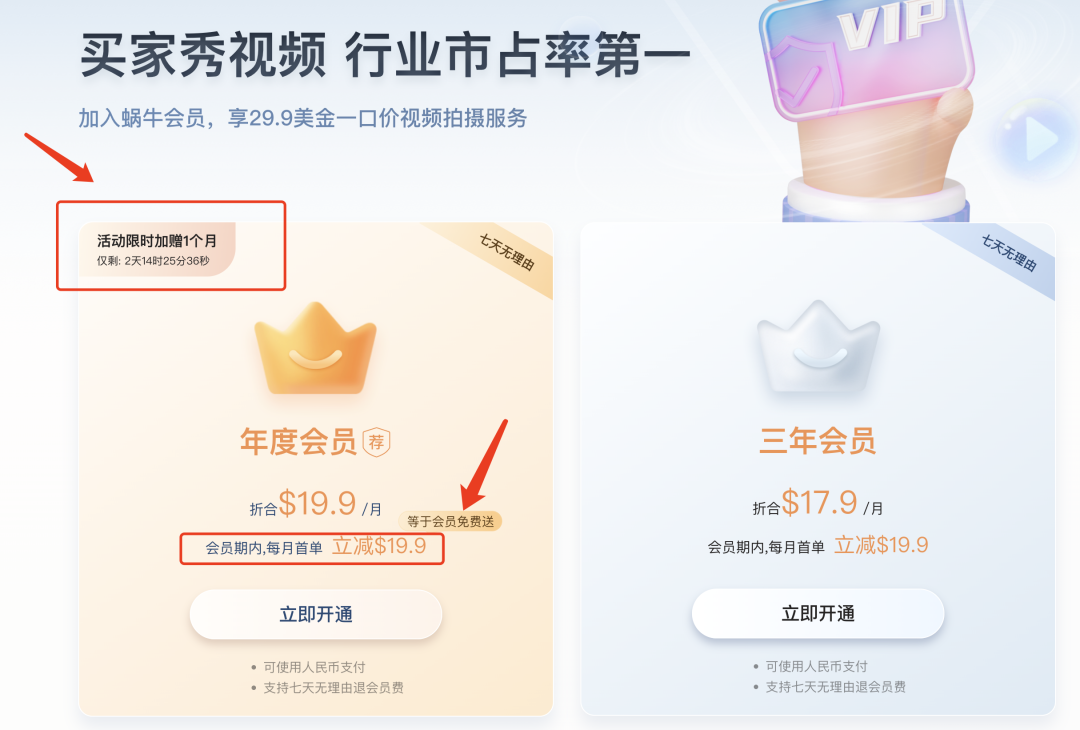This screenshot has width=1080, height=730.
Task: Select the 三年会员 plan title
Action: coord(818,441)
